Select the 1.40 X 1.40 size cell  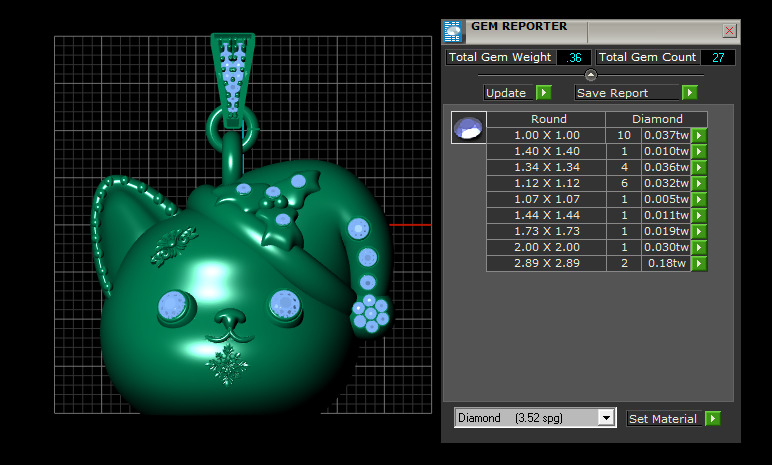[x=546, y=151]
